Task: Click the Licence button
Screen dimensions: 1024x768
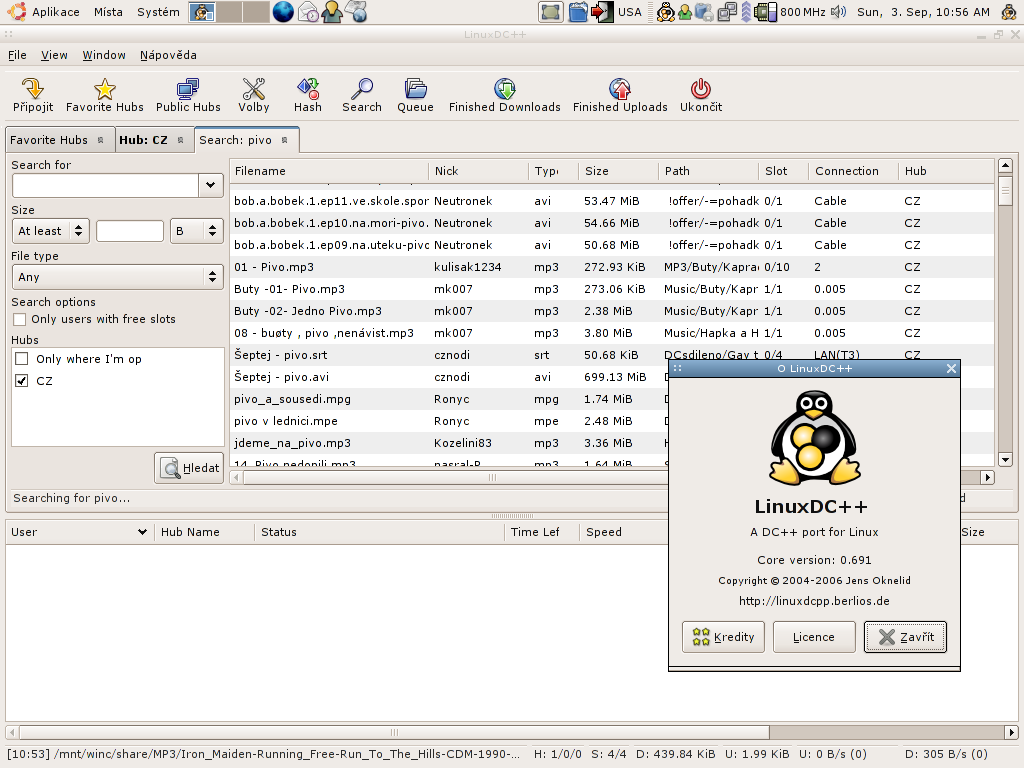Action: pyautogui.click(x=814, y=637)
